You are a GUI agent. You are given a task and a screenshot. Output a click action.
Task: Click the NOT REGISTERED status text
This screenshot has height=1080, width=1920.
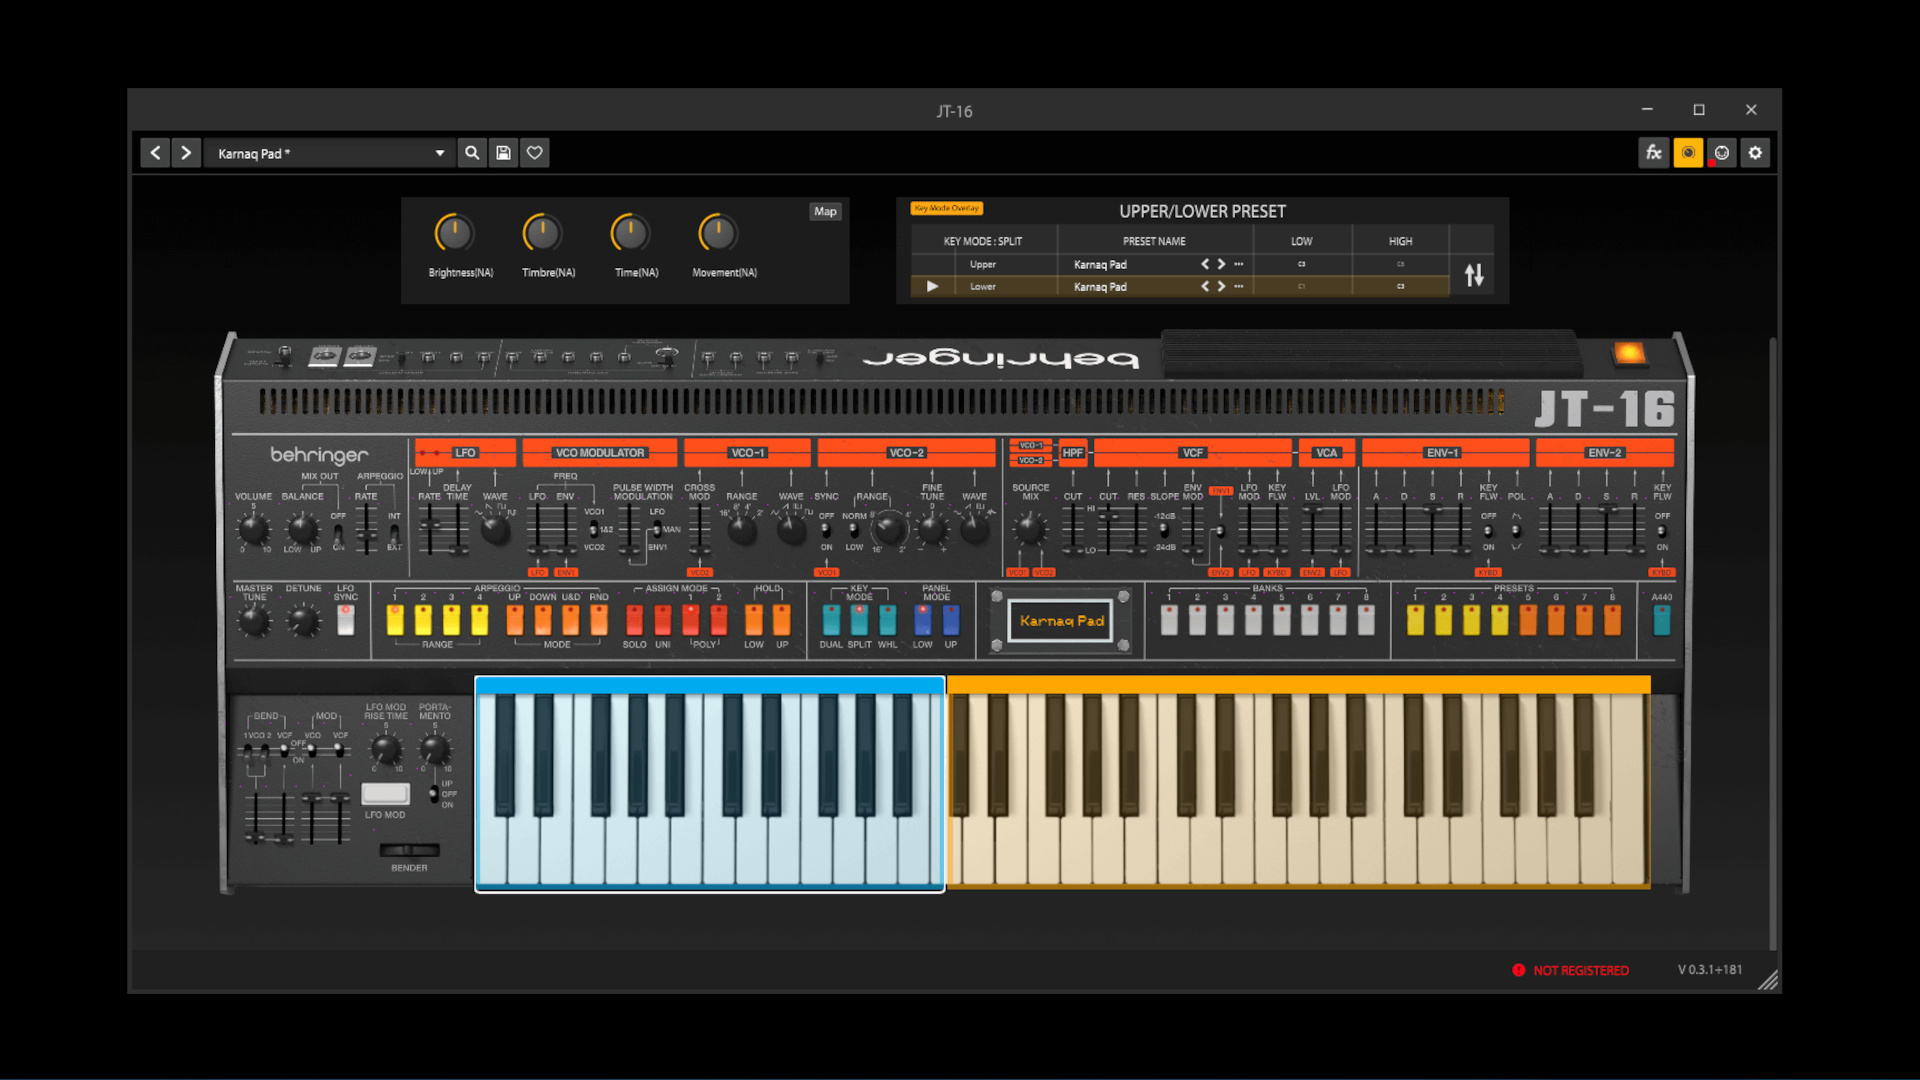point(1581,970)
